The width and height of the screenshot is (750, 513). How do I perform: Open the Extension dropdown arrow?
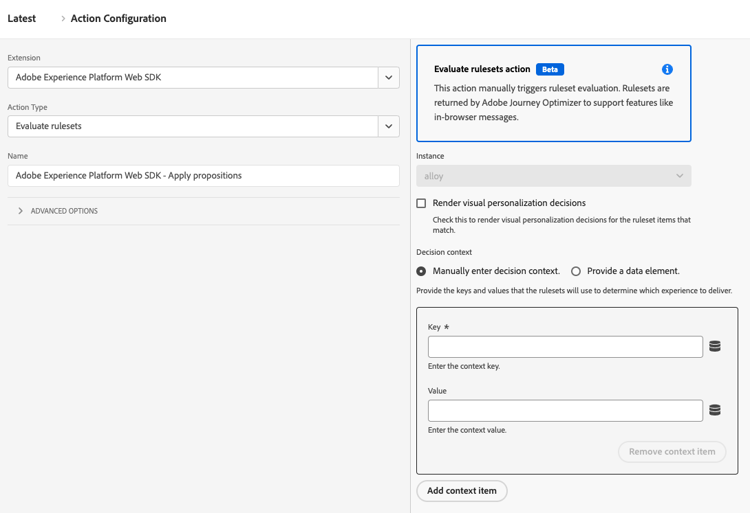point(389,78)
